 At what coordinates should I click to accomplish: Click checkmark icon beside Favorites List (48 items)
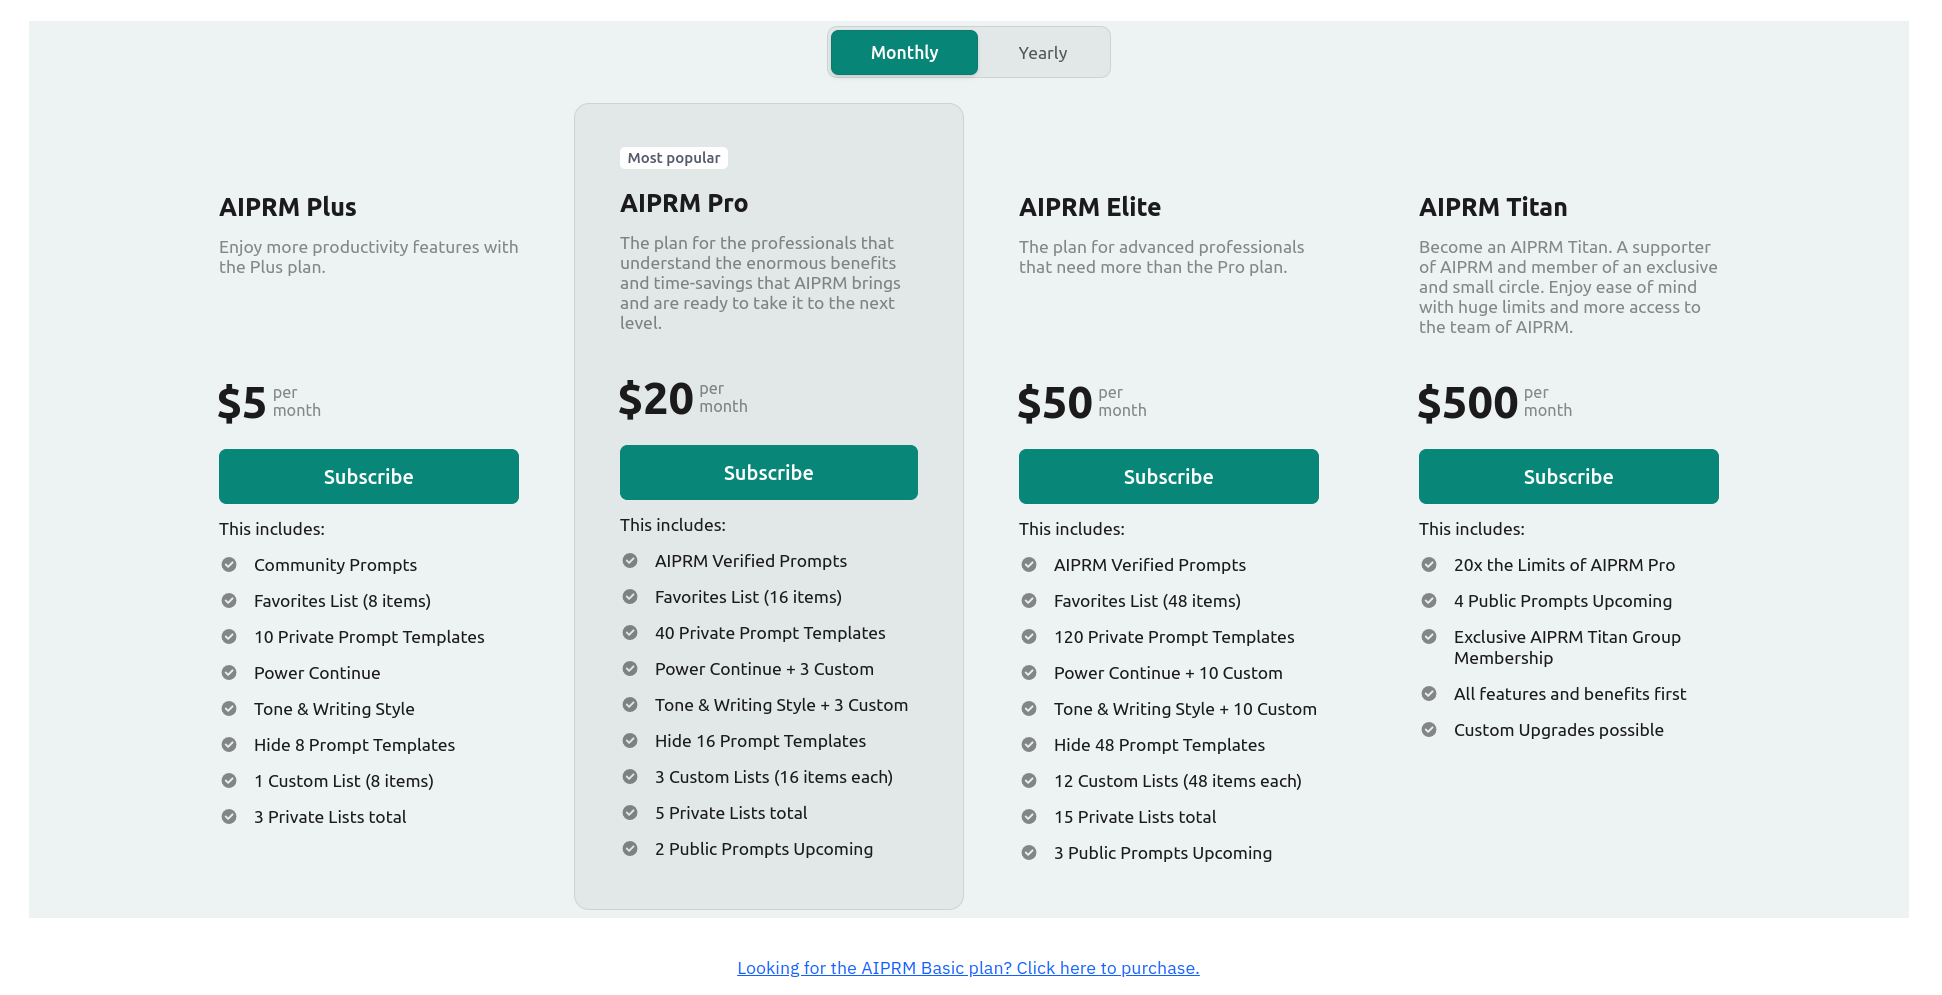tap(1029, 600)
